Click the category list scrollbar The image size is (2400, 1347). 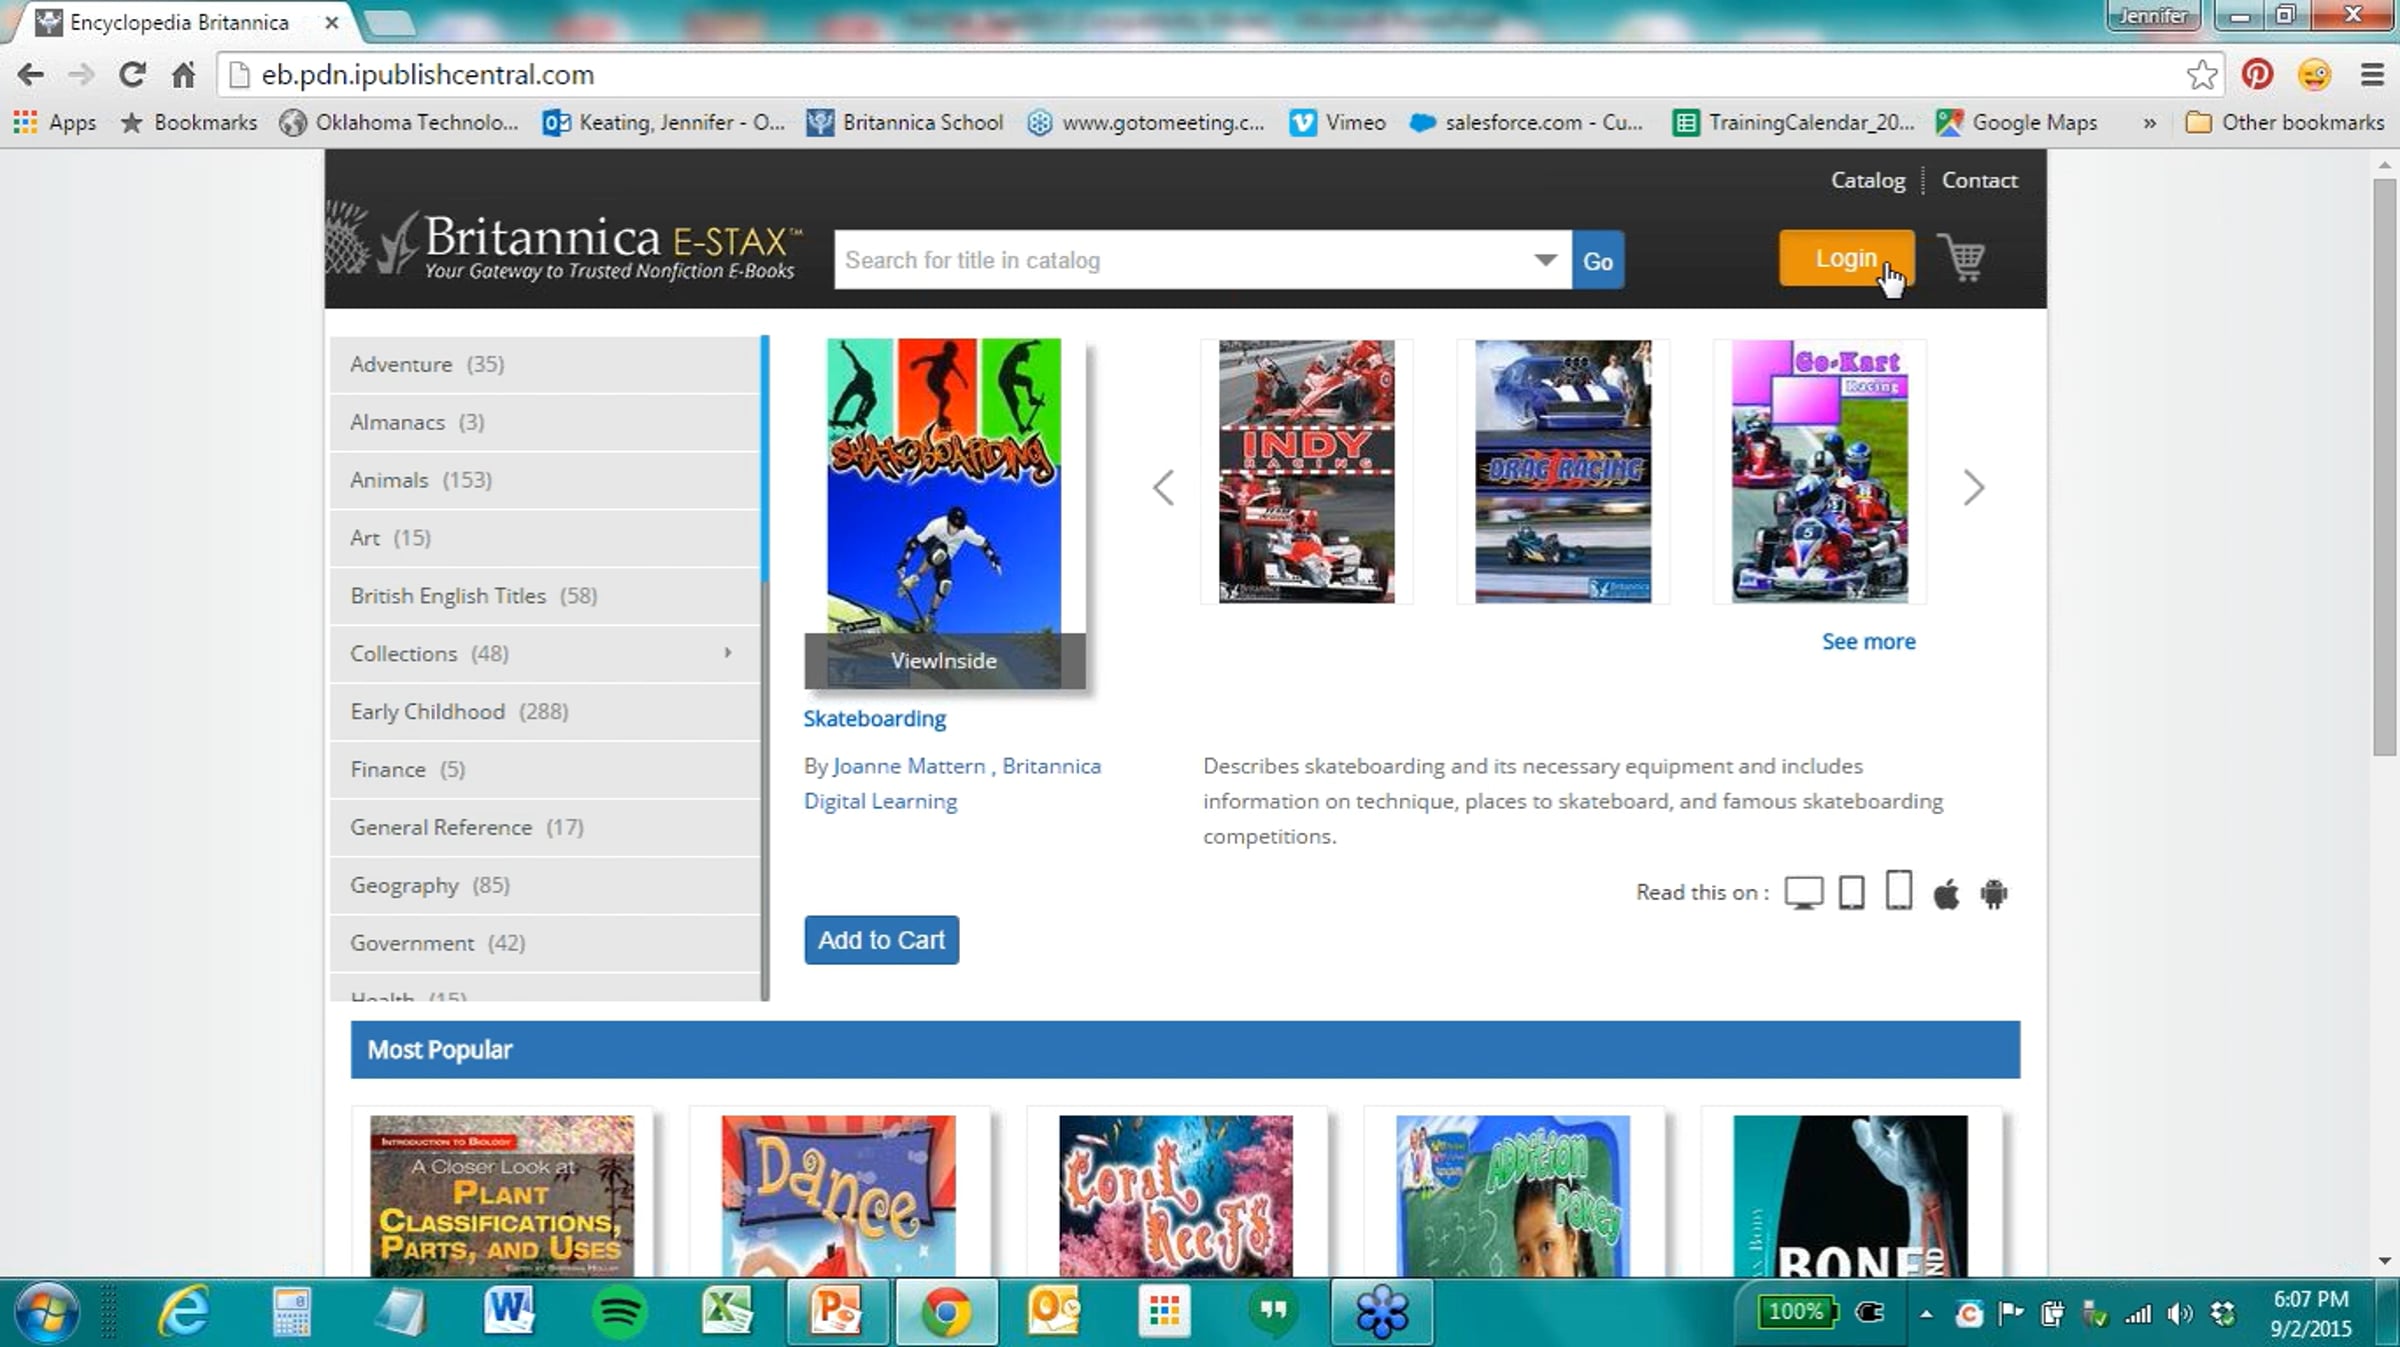[x=765, y=460]
